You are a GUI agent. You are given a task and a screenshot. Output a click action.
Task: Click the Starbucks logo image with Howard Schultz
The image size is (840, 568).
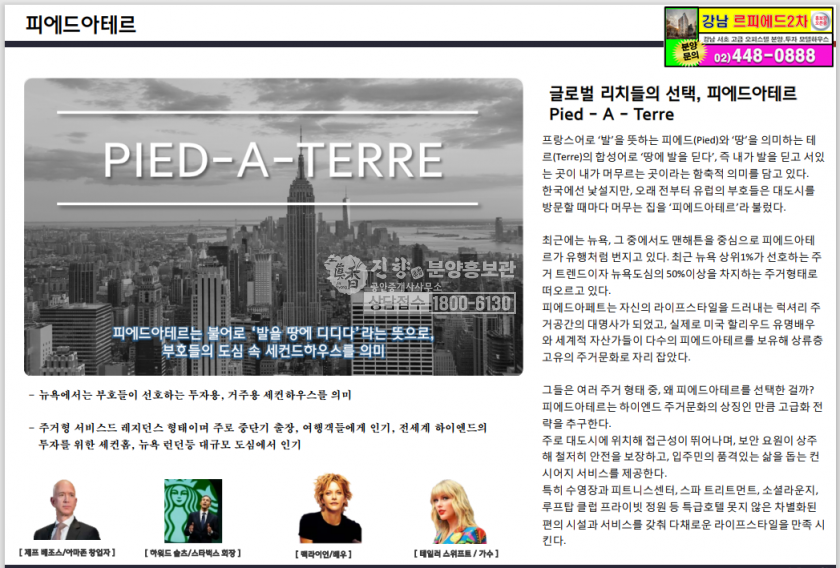193,509
